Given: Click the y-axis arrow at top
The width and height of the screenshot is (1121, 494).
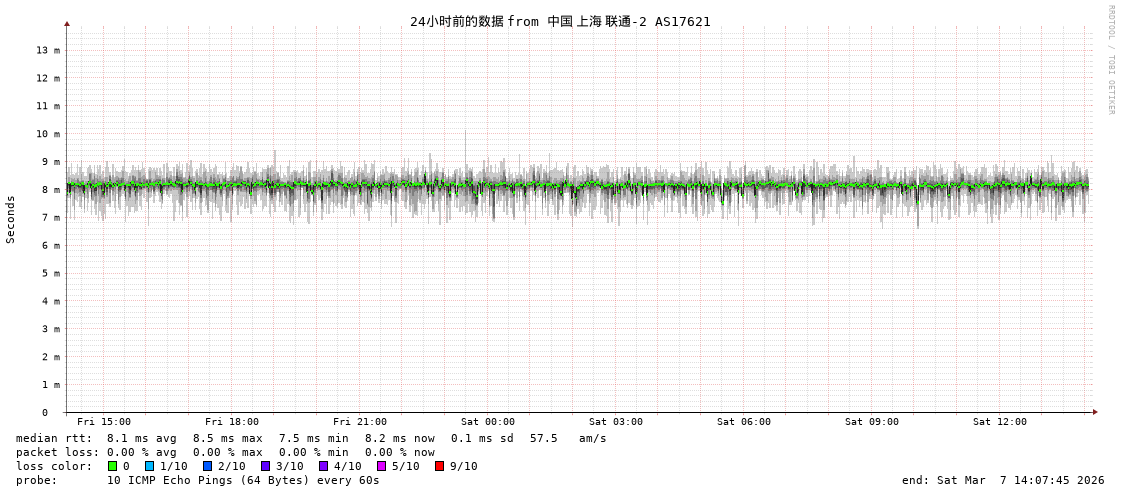Looking at the screenshot, I should coord(67,23).
